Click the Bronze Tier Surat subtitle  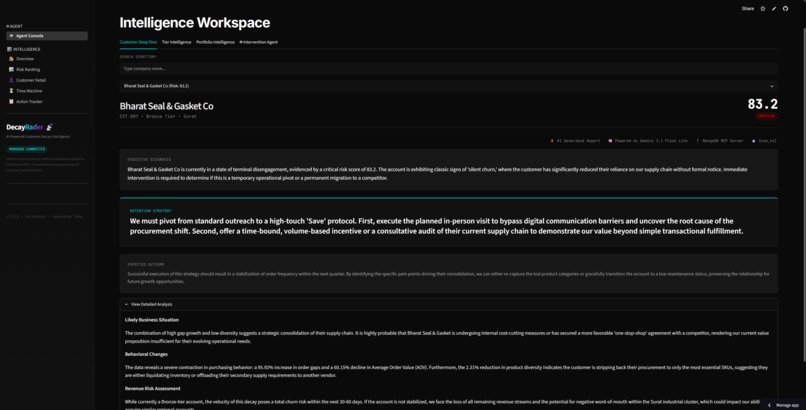coord(158,117)
